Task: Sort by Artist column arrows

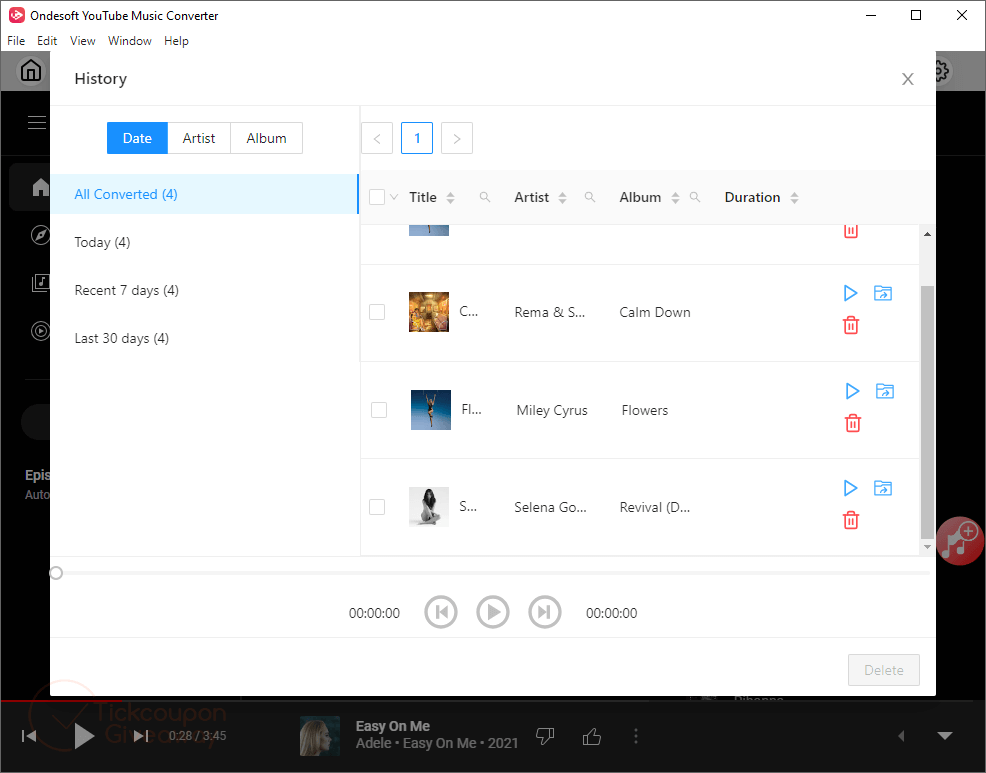Action: (x=562, y=197)
